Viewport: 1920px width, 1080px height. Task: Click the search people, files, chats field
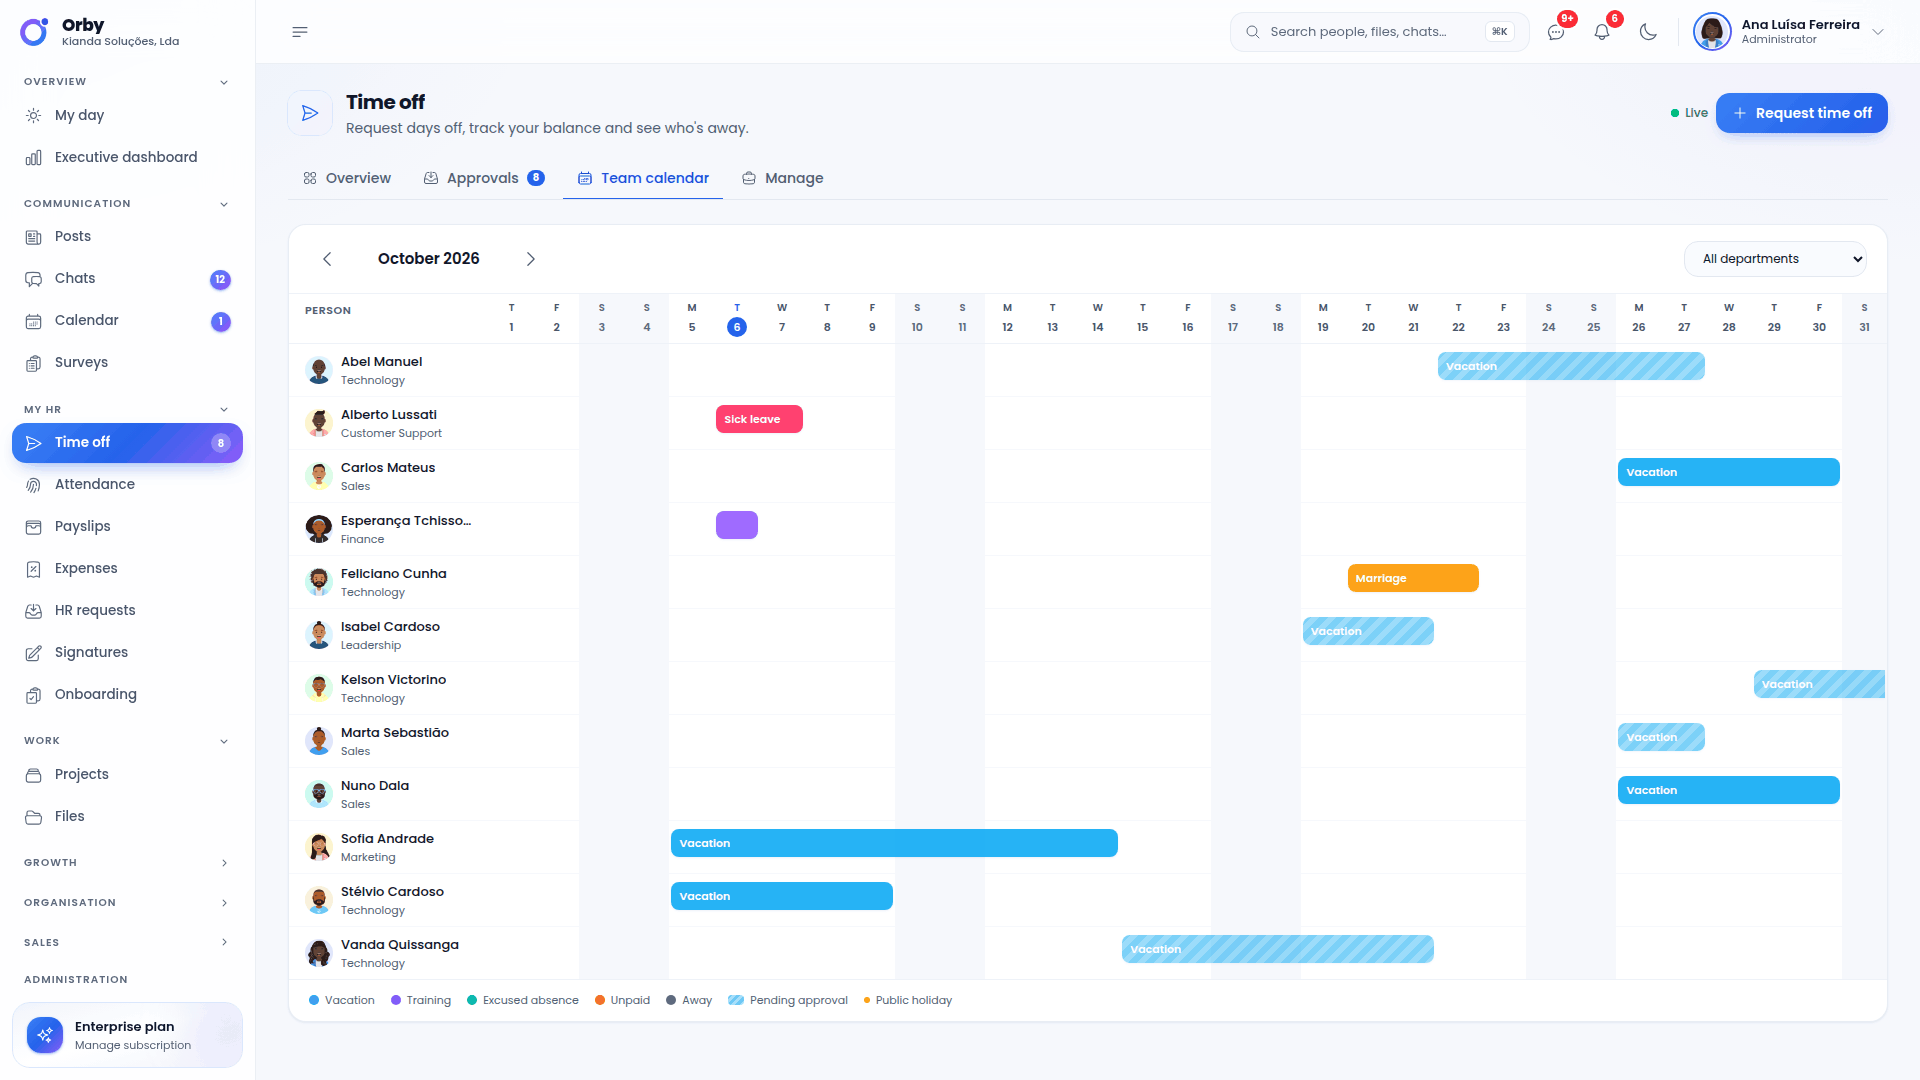(x=1379, y=32)
